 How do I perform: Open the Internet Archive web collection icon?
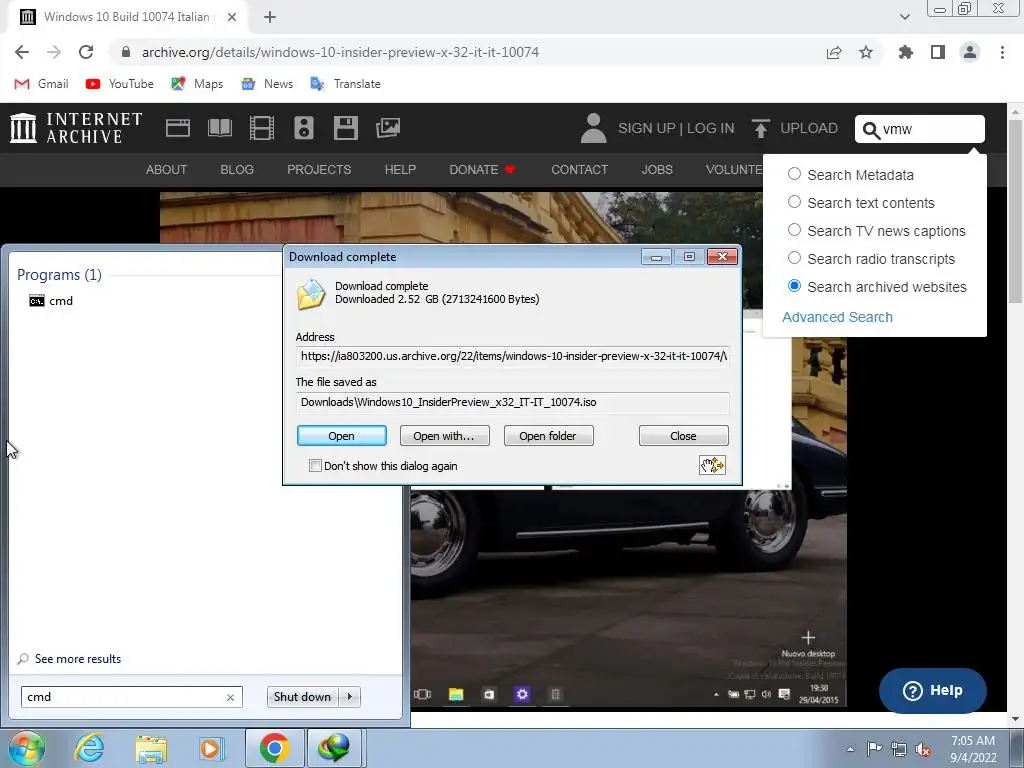pyautogui.click(x=178, y=128)
